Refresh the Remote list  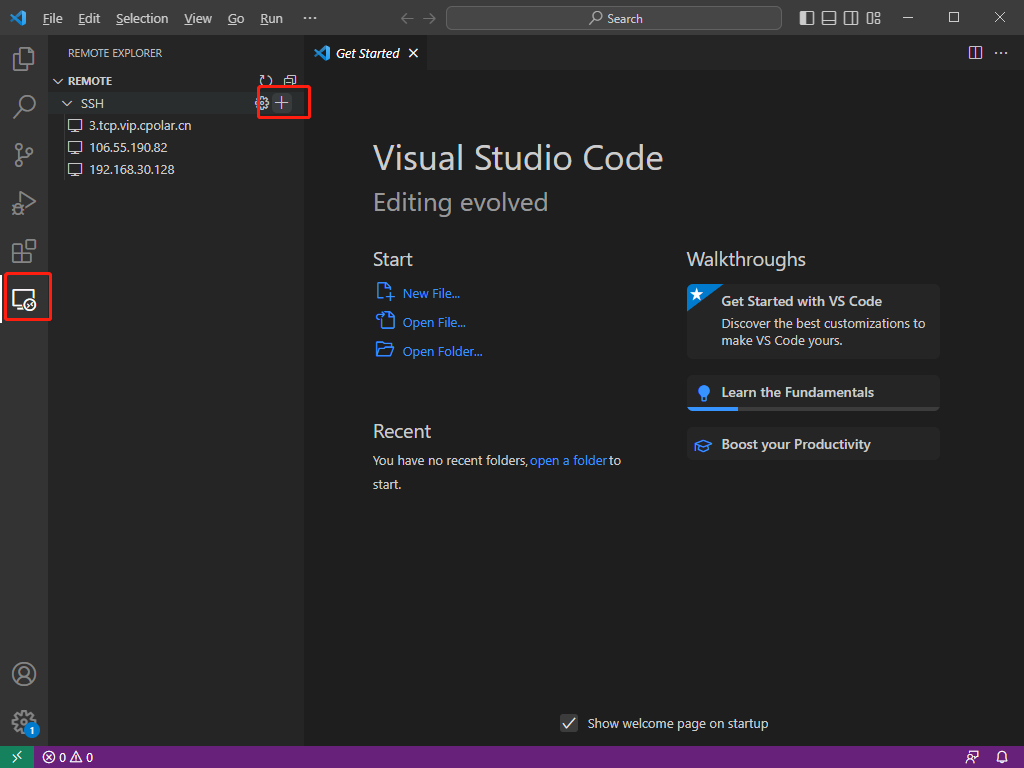click(x=266, y=81)
